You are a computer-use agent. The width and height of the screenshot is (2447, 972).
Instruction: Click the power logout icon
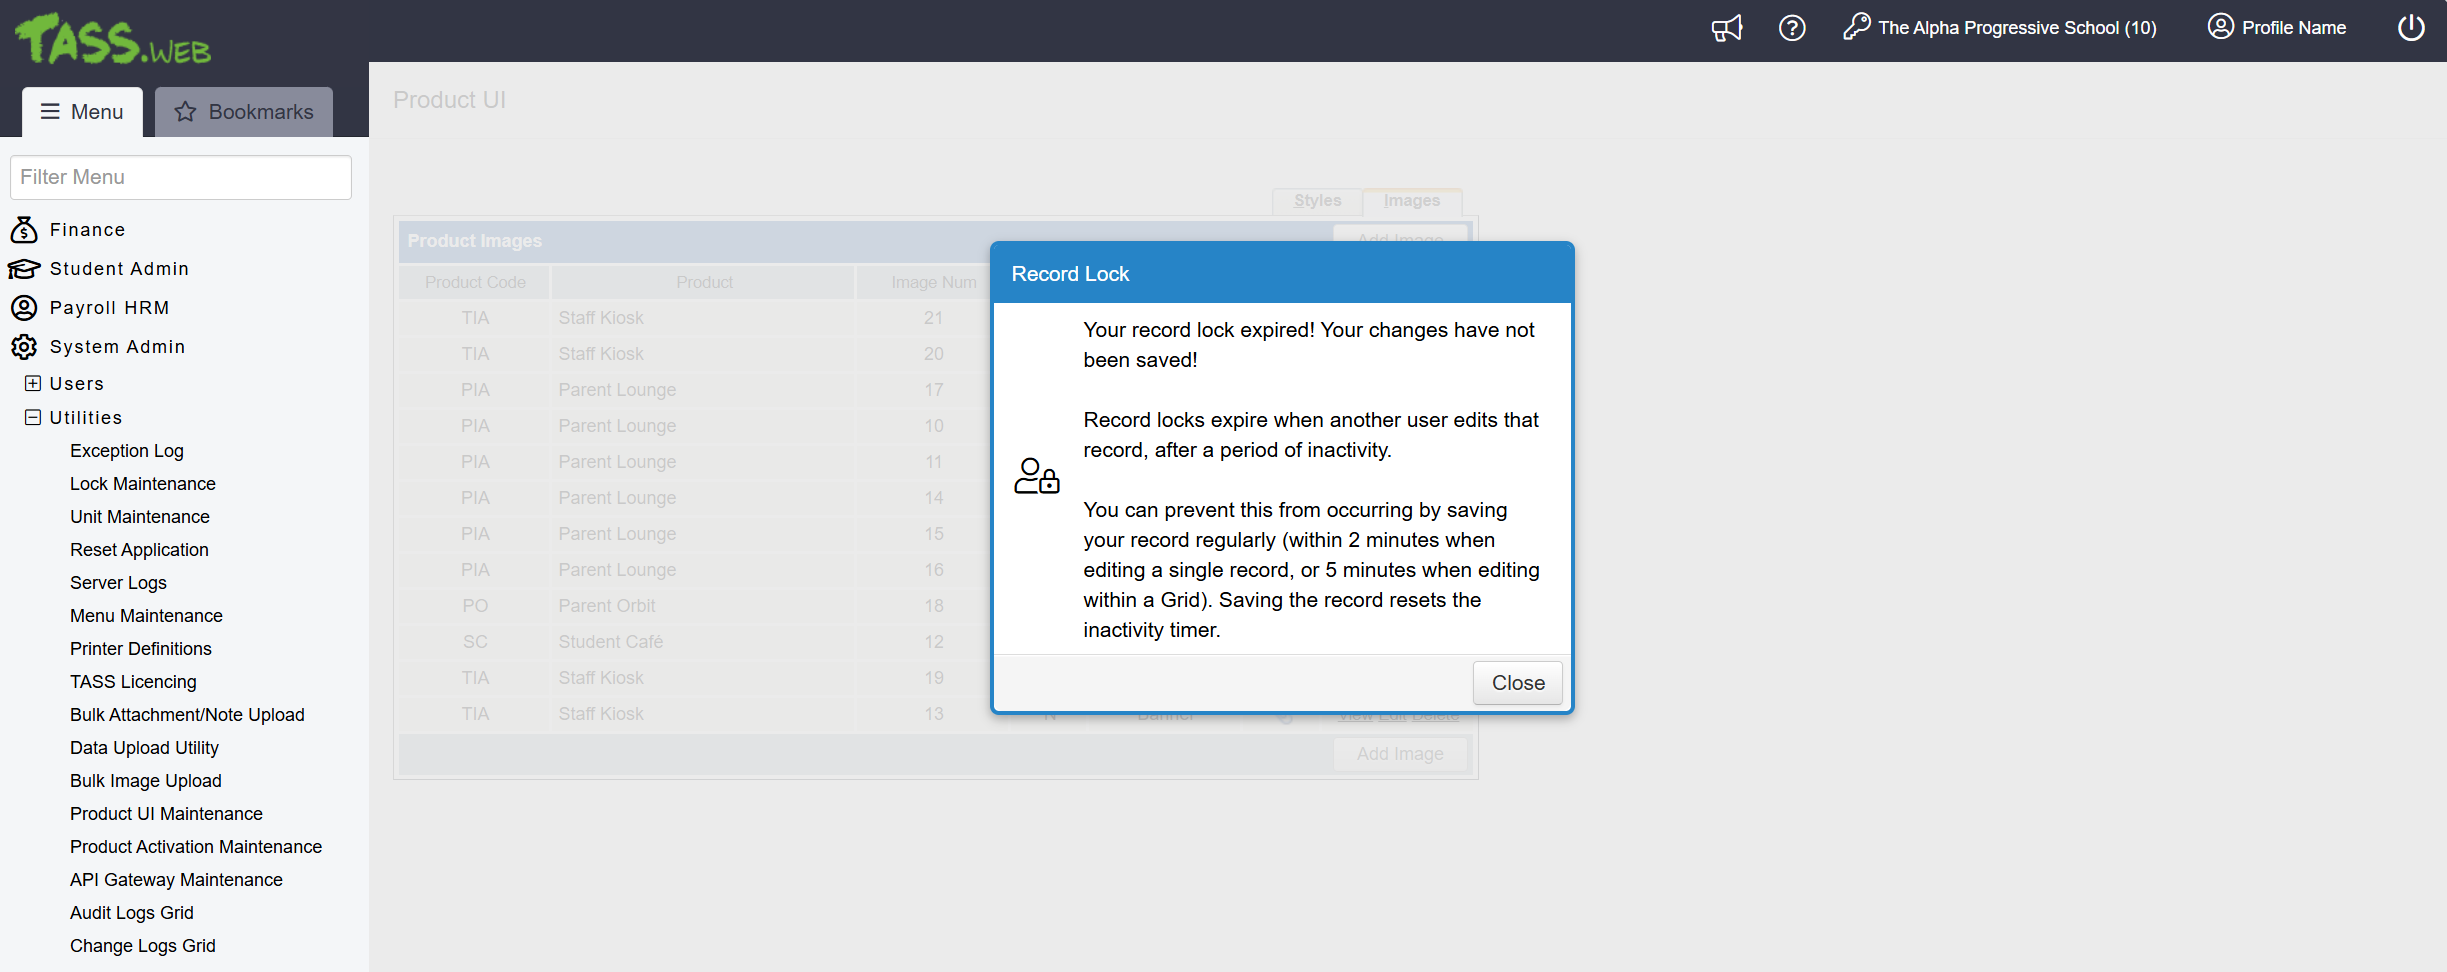2411,28
